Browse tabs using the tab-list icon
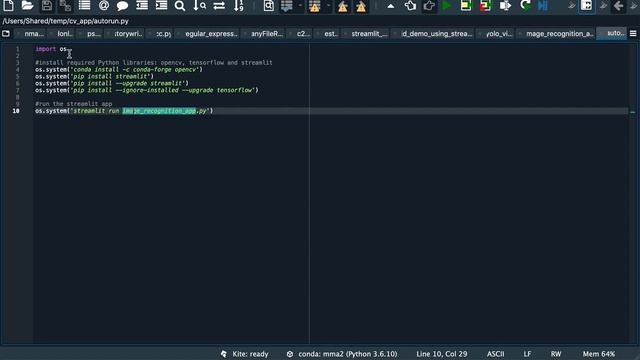The width and height of the screenshot is (640, 360). coord(6,33)
